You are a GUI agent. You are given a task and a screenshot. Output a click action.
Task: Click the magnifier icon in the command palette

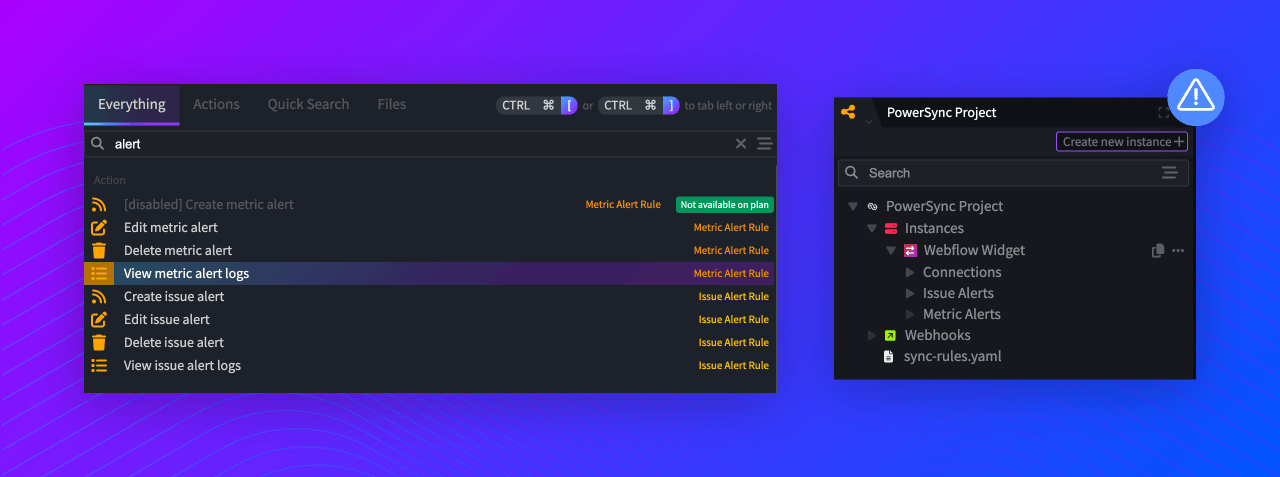point(98,144)
